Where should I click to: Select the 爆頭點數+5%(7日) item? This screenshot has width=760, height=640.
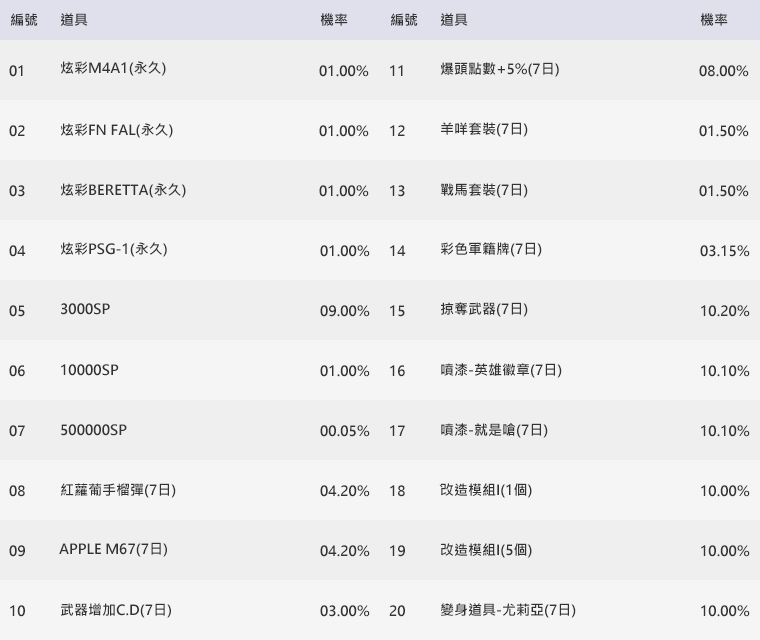pyautogui.click(x=499, y=70)
